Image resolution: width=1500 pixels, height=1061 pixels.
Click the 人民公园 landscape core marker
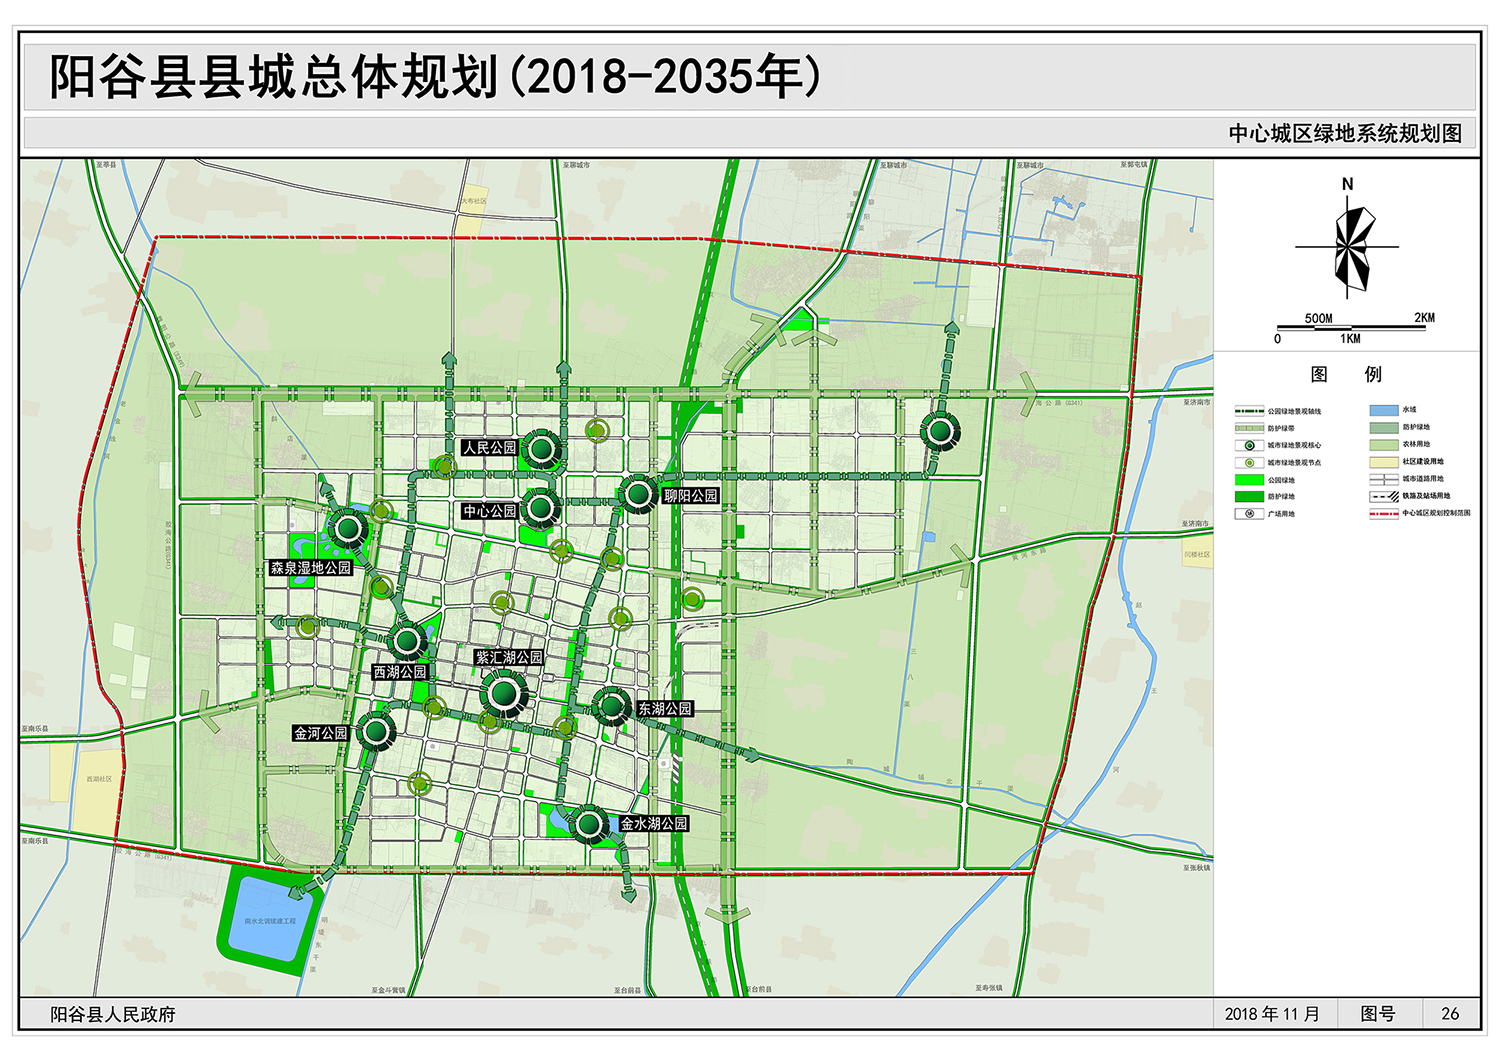(541, 449)
